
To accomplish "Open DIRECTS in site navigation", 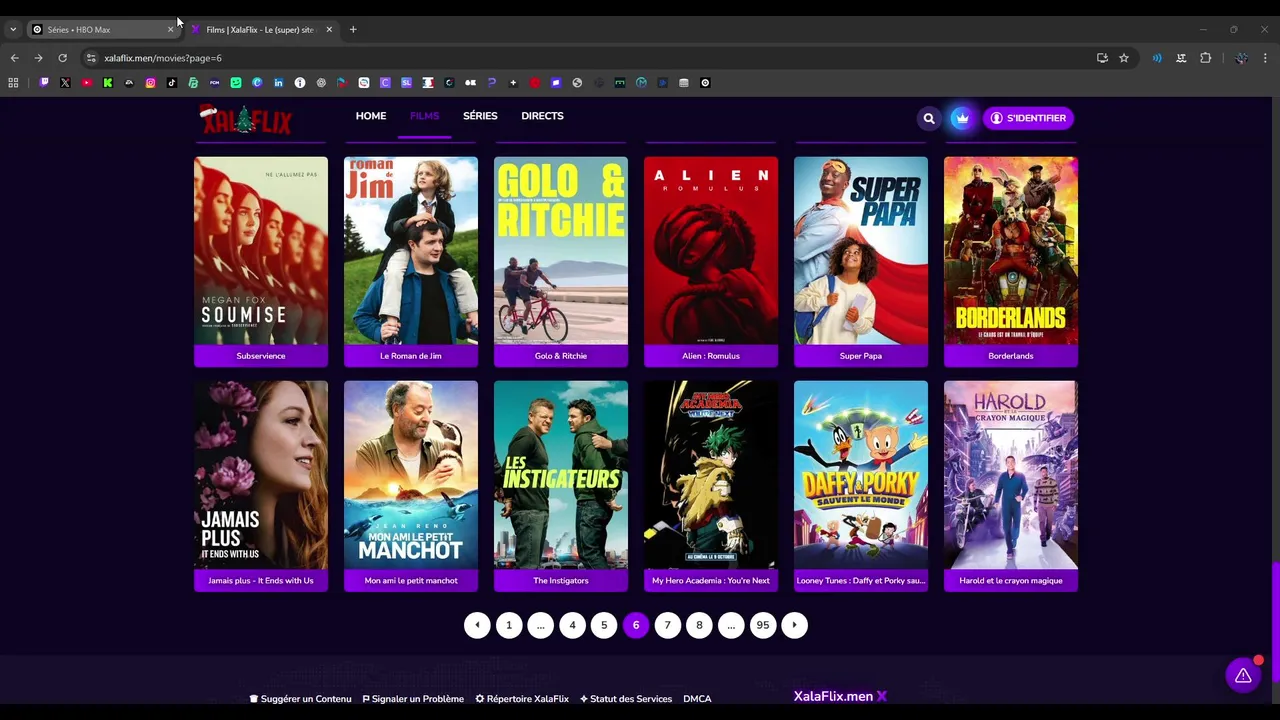I will 542,116.
